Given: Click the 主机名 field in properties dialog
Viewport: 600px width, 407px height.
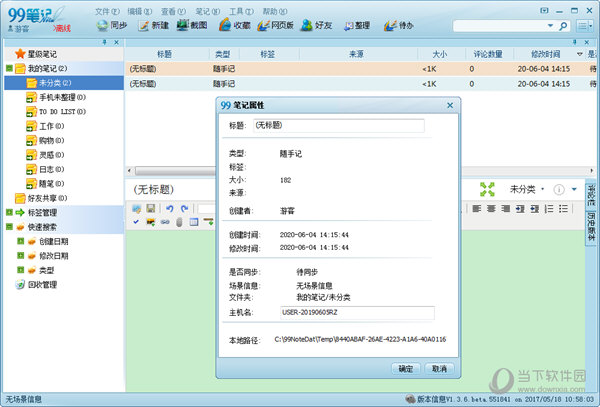Looking at the screenshot, I should (x=357, y=313).
